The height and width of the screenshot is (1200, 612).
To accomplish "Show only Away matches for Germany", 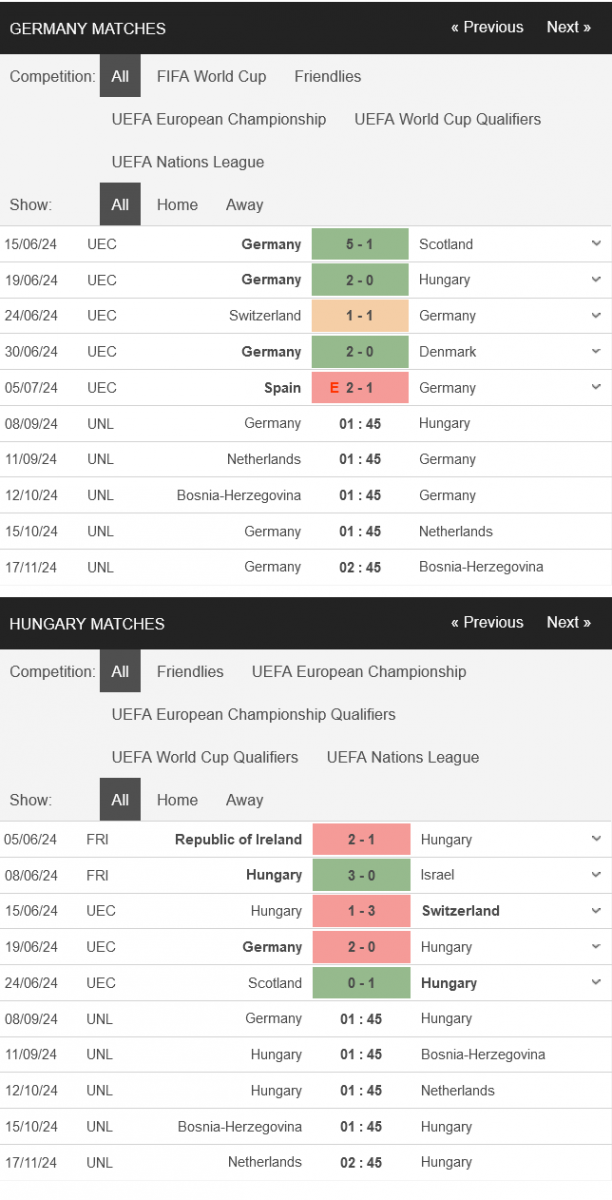I will point(244,204).
